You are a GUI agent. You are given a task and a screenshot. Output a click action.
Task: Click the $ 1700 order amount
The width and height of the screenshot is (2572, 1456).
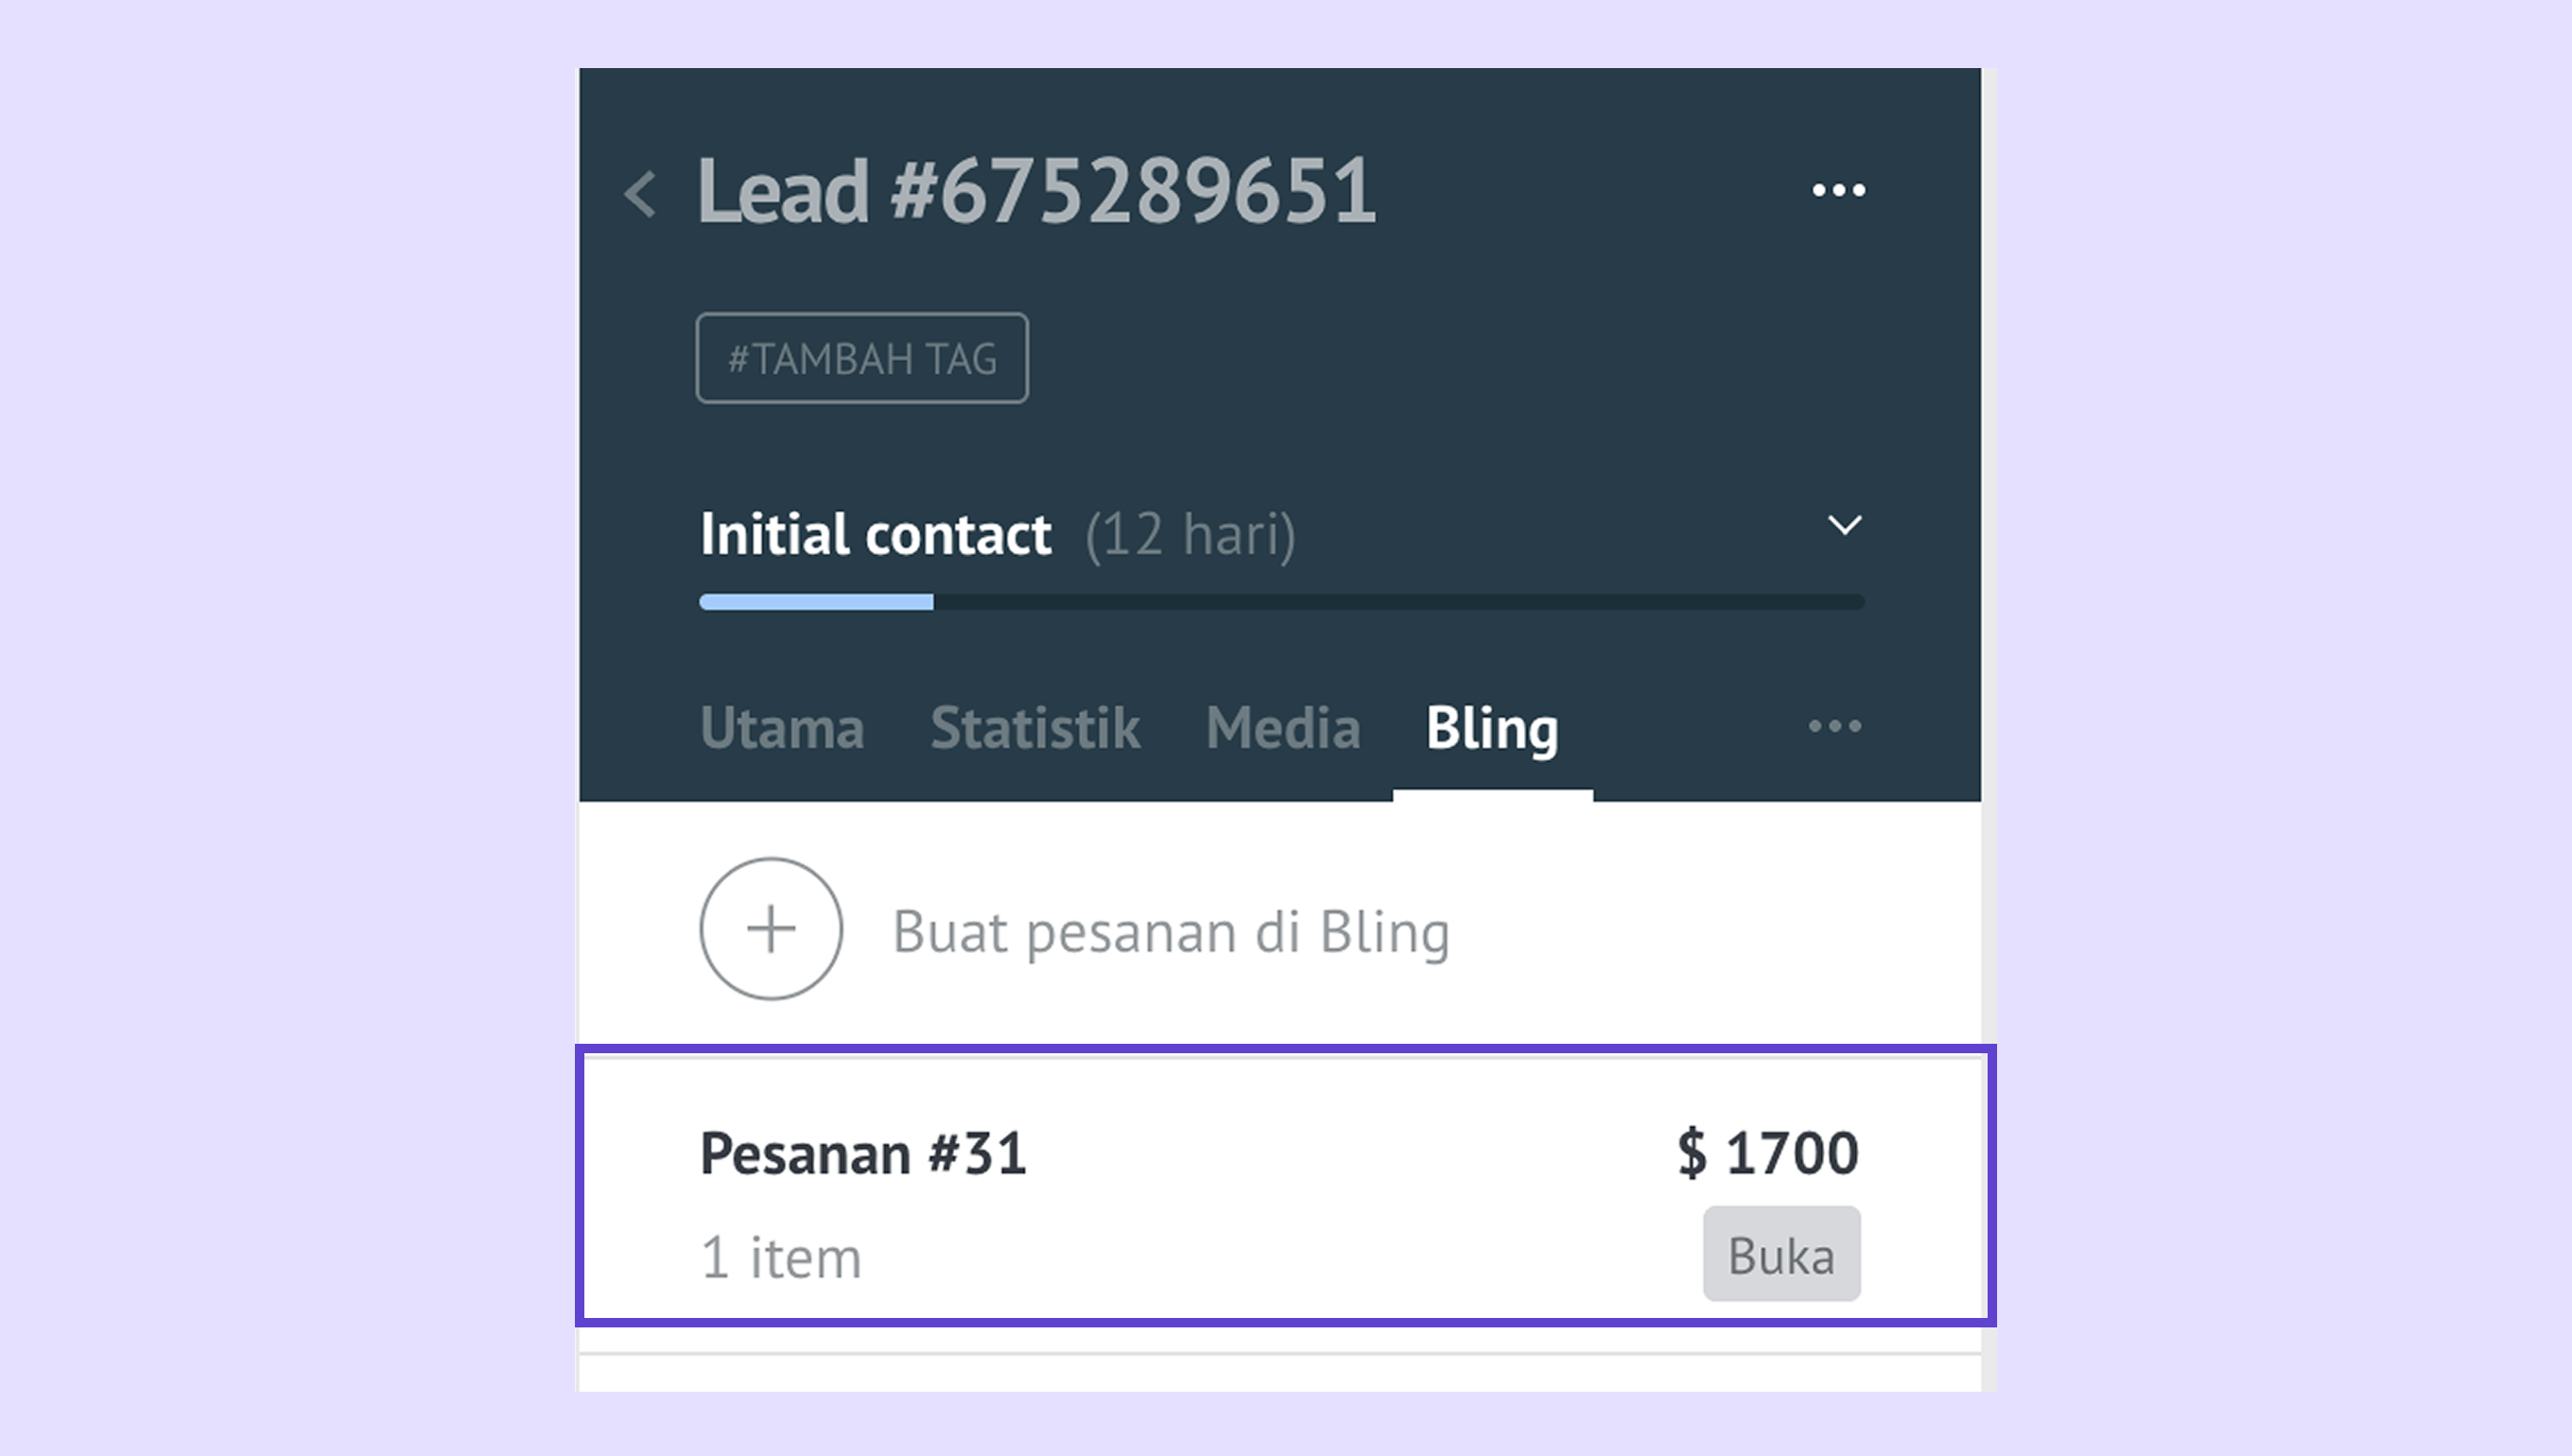[x=1768, y=1152]
